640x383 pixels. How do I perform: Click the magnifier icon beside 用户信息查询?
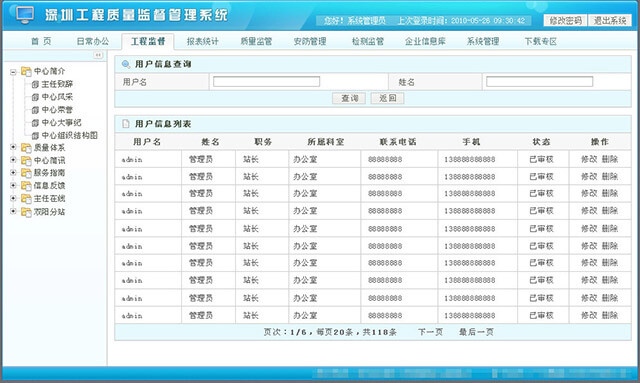click(126, 64)
